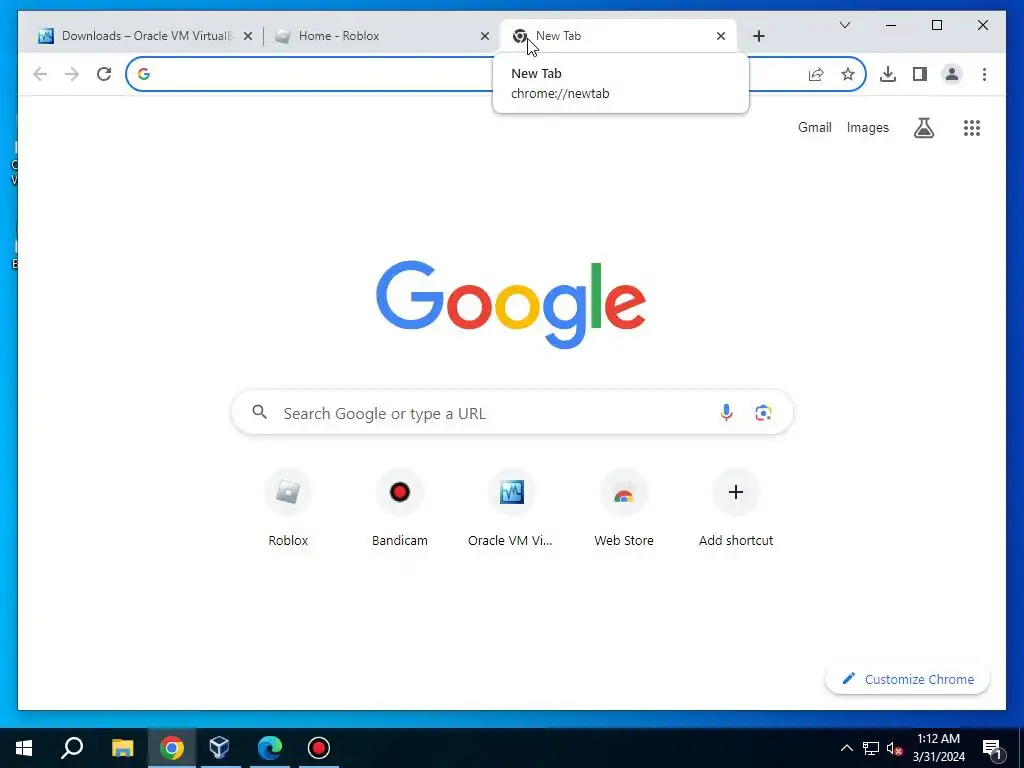Click the share page icon in address bar
1024x768 pixels.
816,74
